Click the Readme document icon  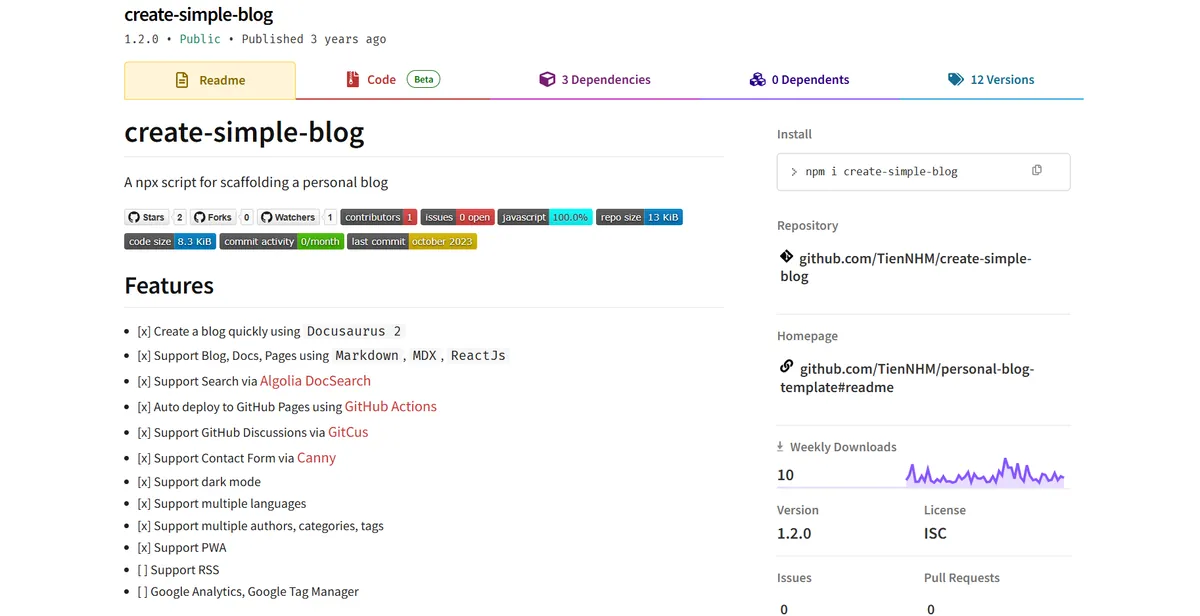click(x=182, y=80)
